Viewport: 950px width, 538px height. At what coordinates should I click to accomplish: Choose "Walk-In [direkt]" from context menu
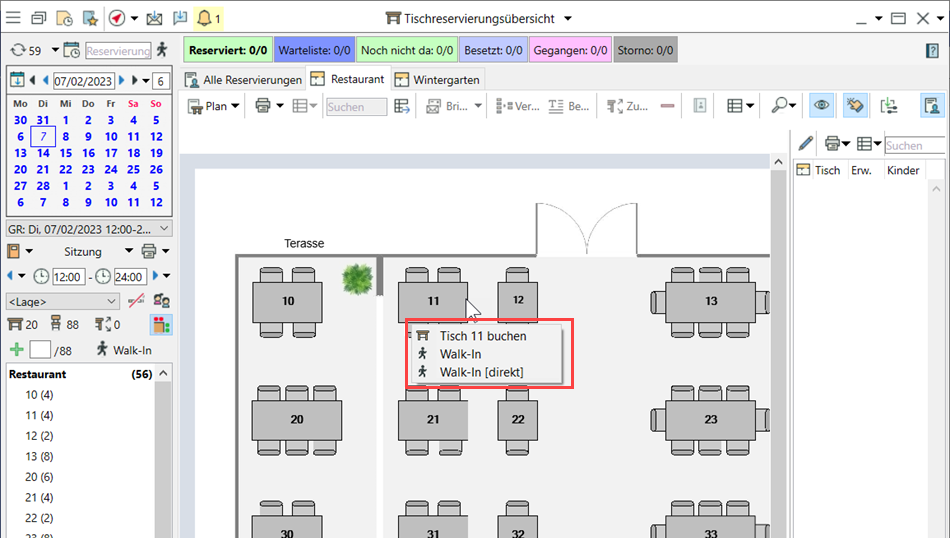(481, 372)
